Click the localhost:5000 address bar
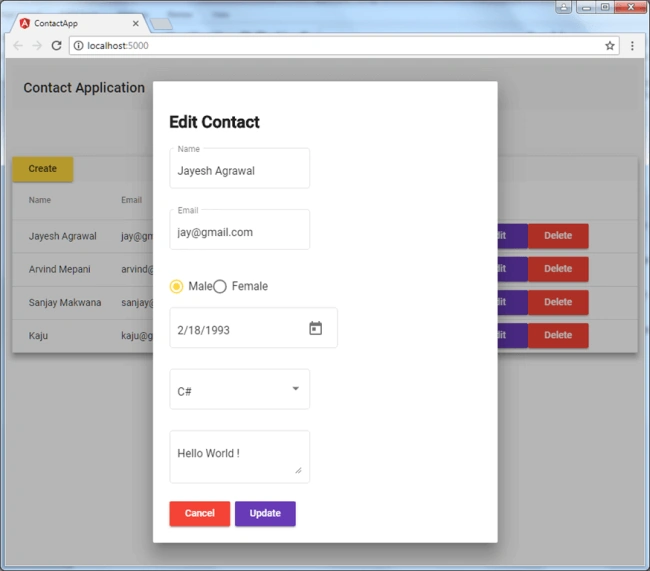Viewport: 650px width, 571px height. [x=344, y=46]
